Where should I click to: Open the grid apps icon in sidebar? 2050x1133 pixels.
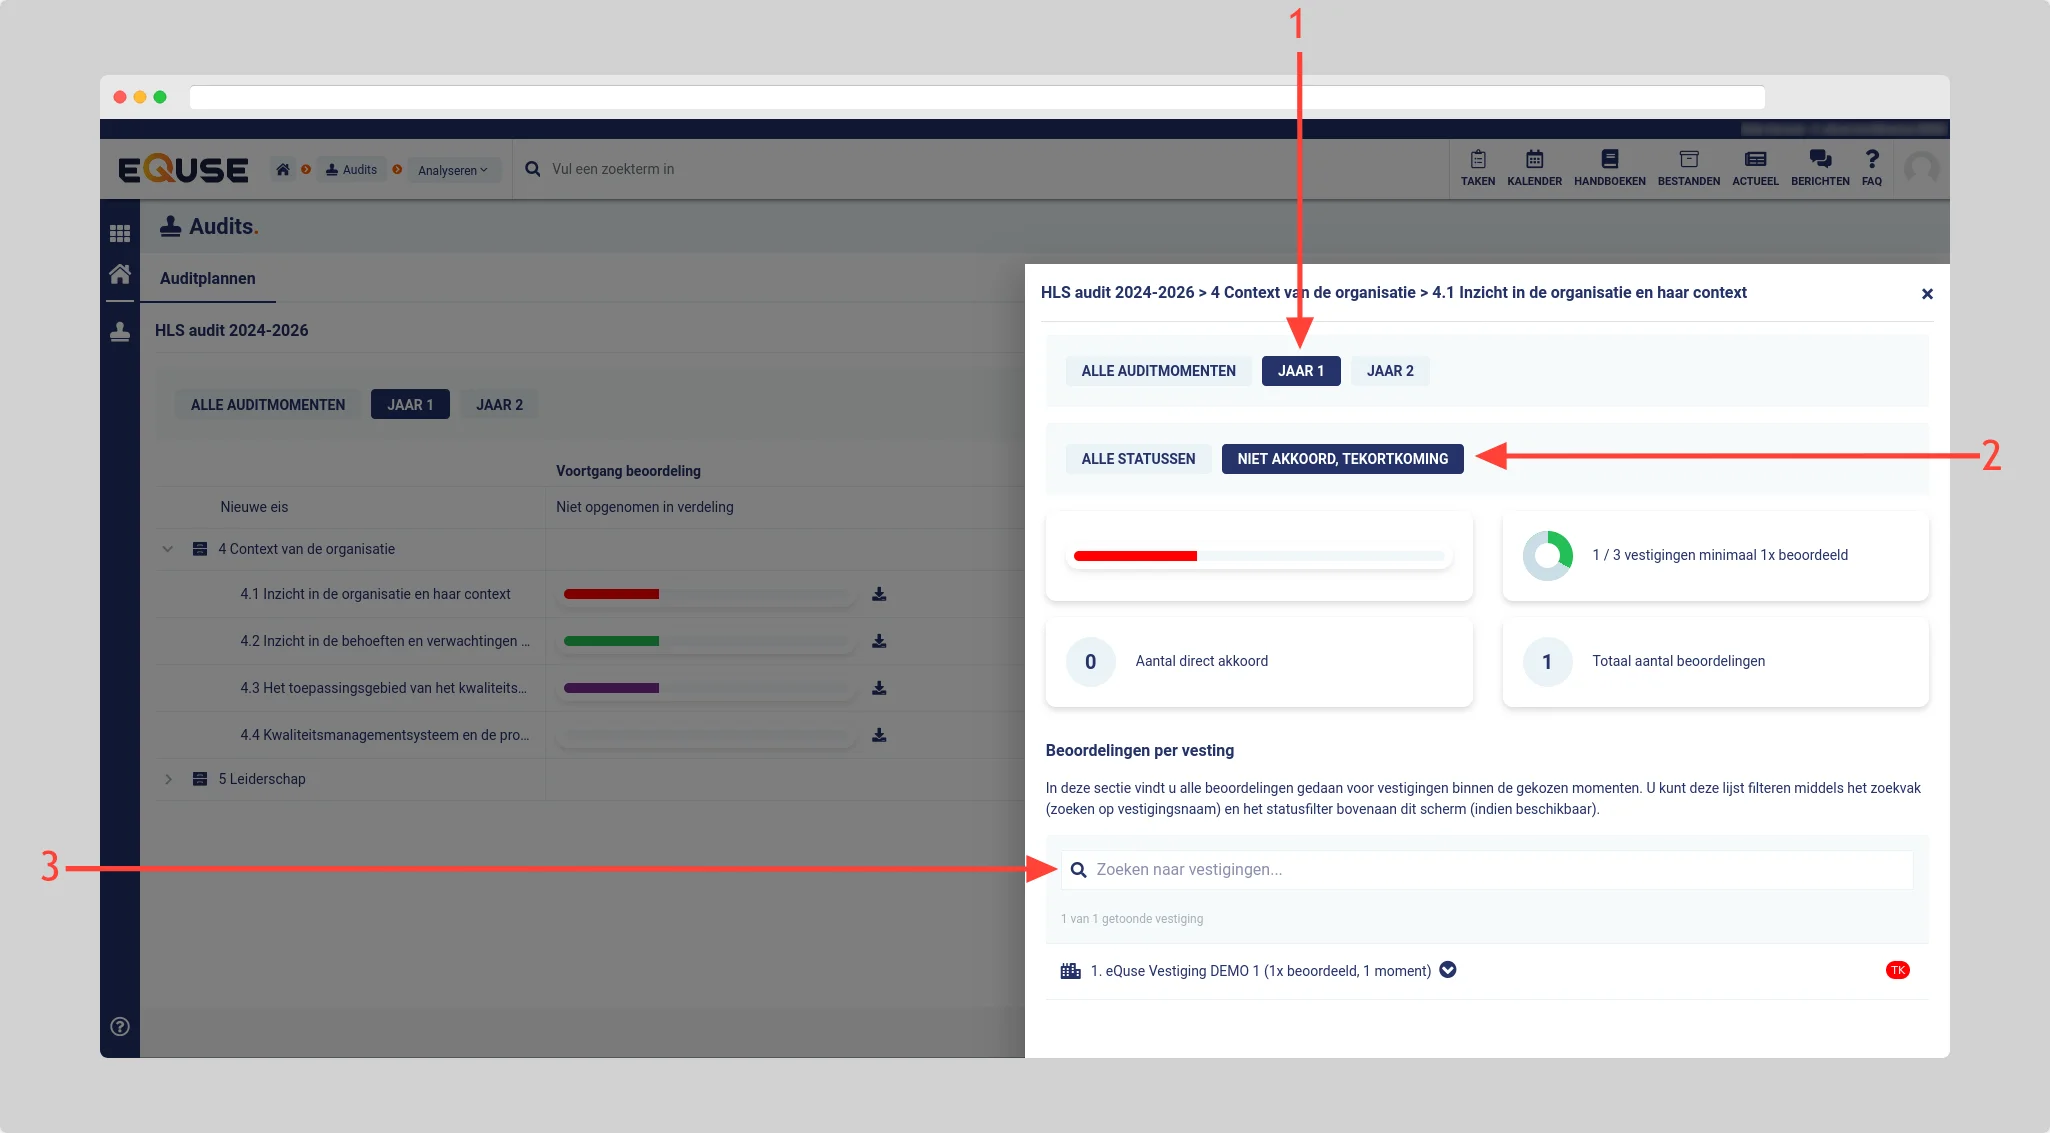point(120,234)
